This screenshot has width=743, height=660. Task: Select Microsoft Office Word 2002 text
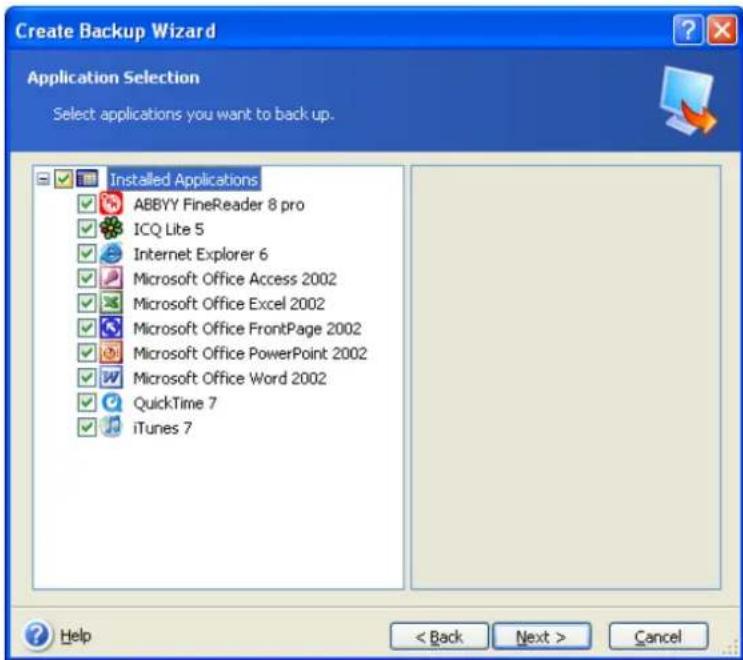(230, 379)
